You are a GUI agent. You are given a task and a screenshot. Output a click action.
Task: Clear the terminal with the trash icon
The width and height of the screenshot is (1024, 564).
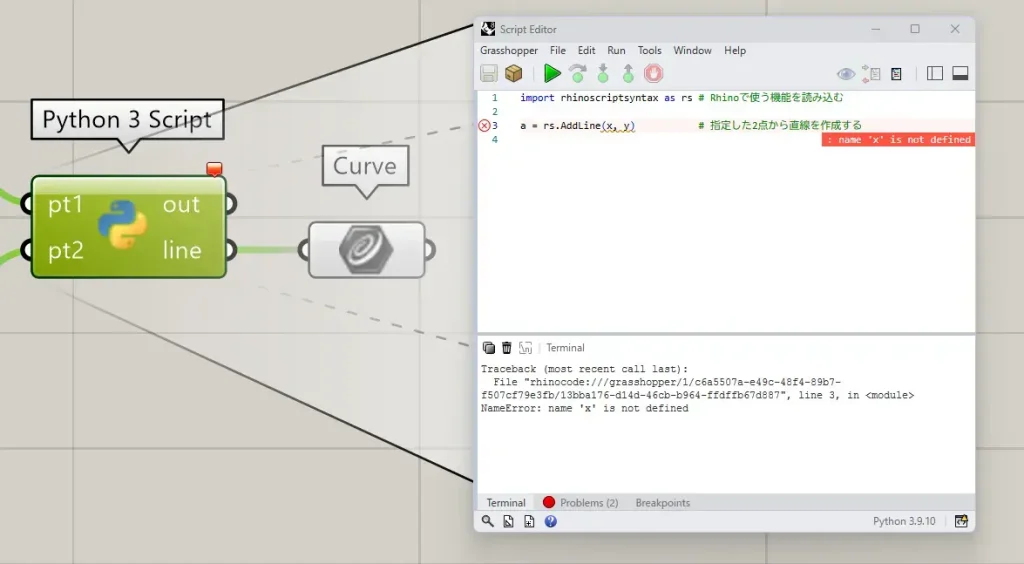click(507, 348)
